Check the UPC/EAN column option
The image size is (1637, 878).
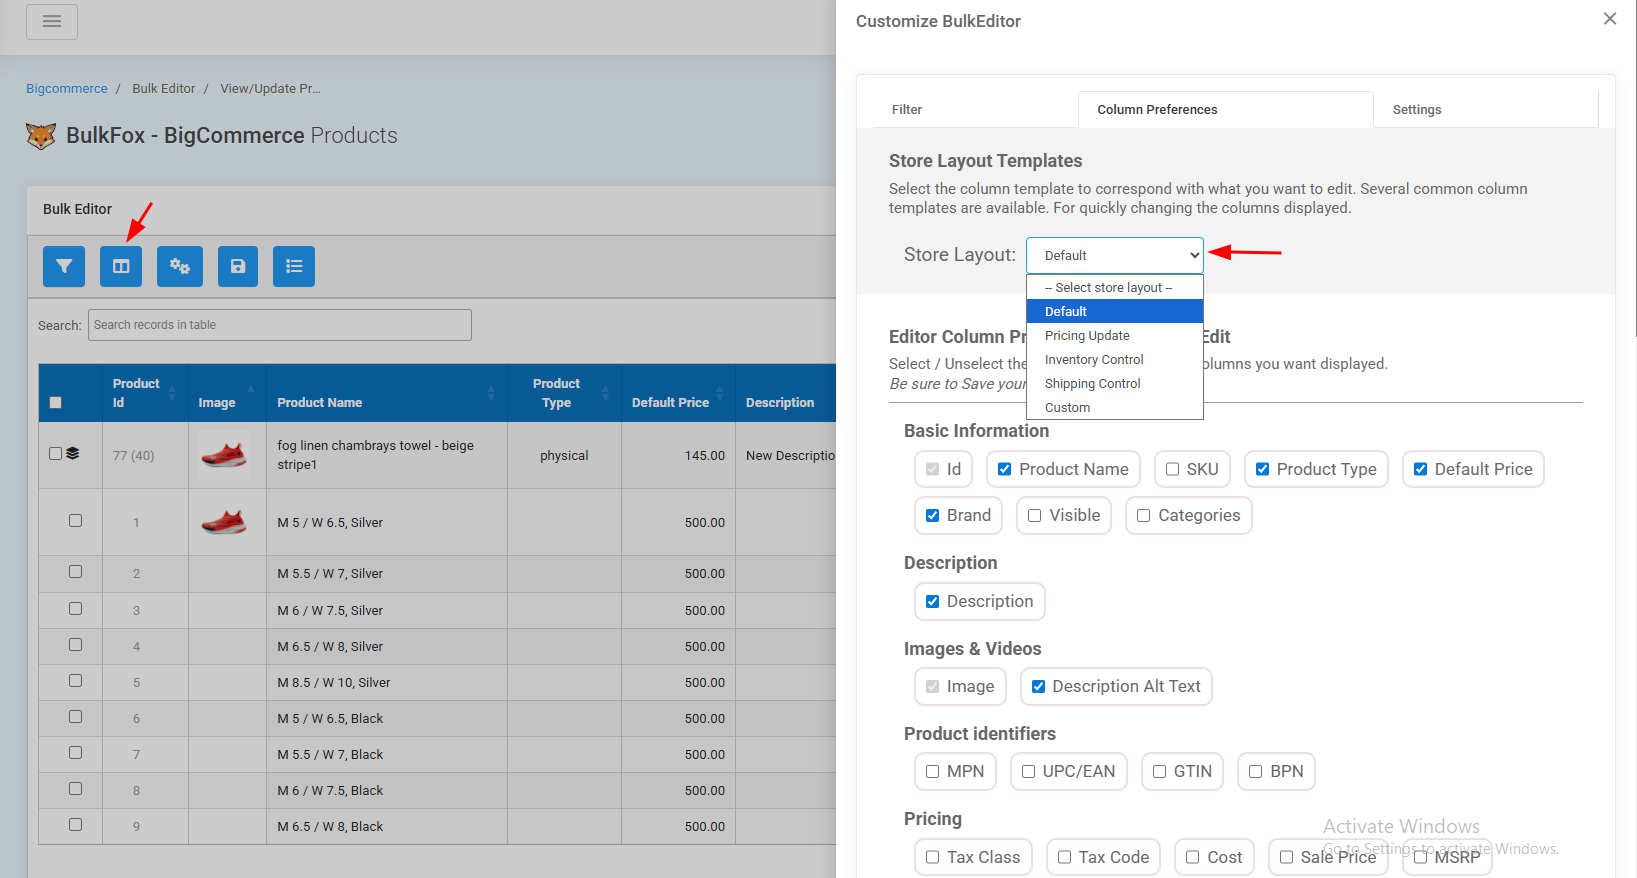1029,772
